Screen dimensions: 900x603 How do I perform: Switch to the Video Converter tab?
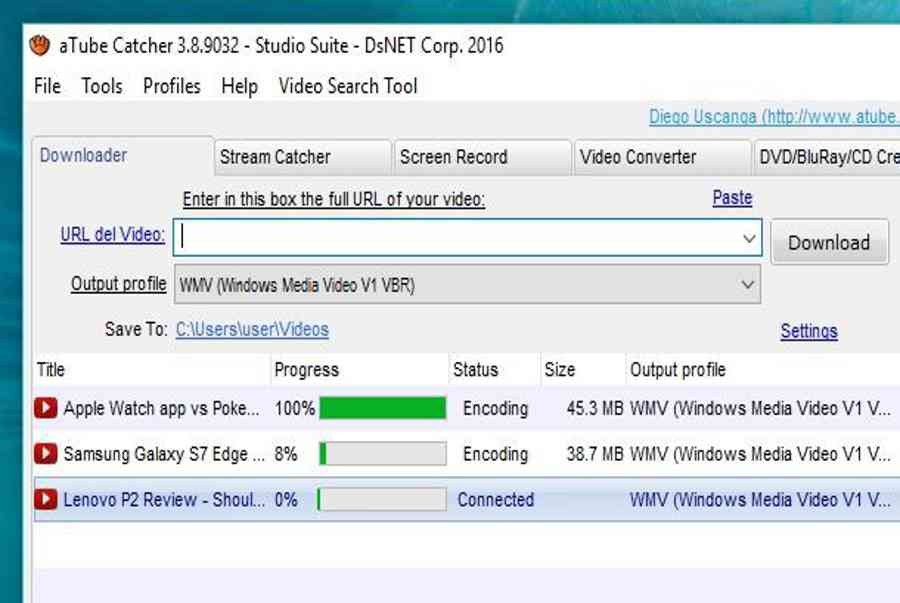click(x=638, y=157)
